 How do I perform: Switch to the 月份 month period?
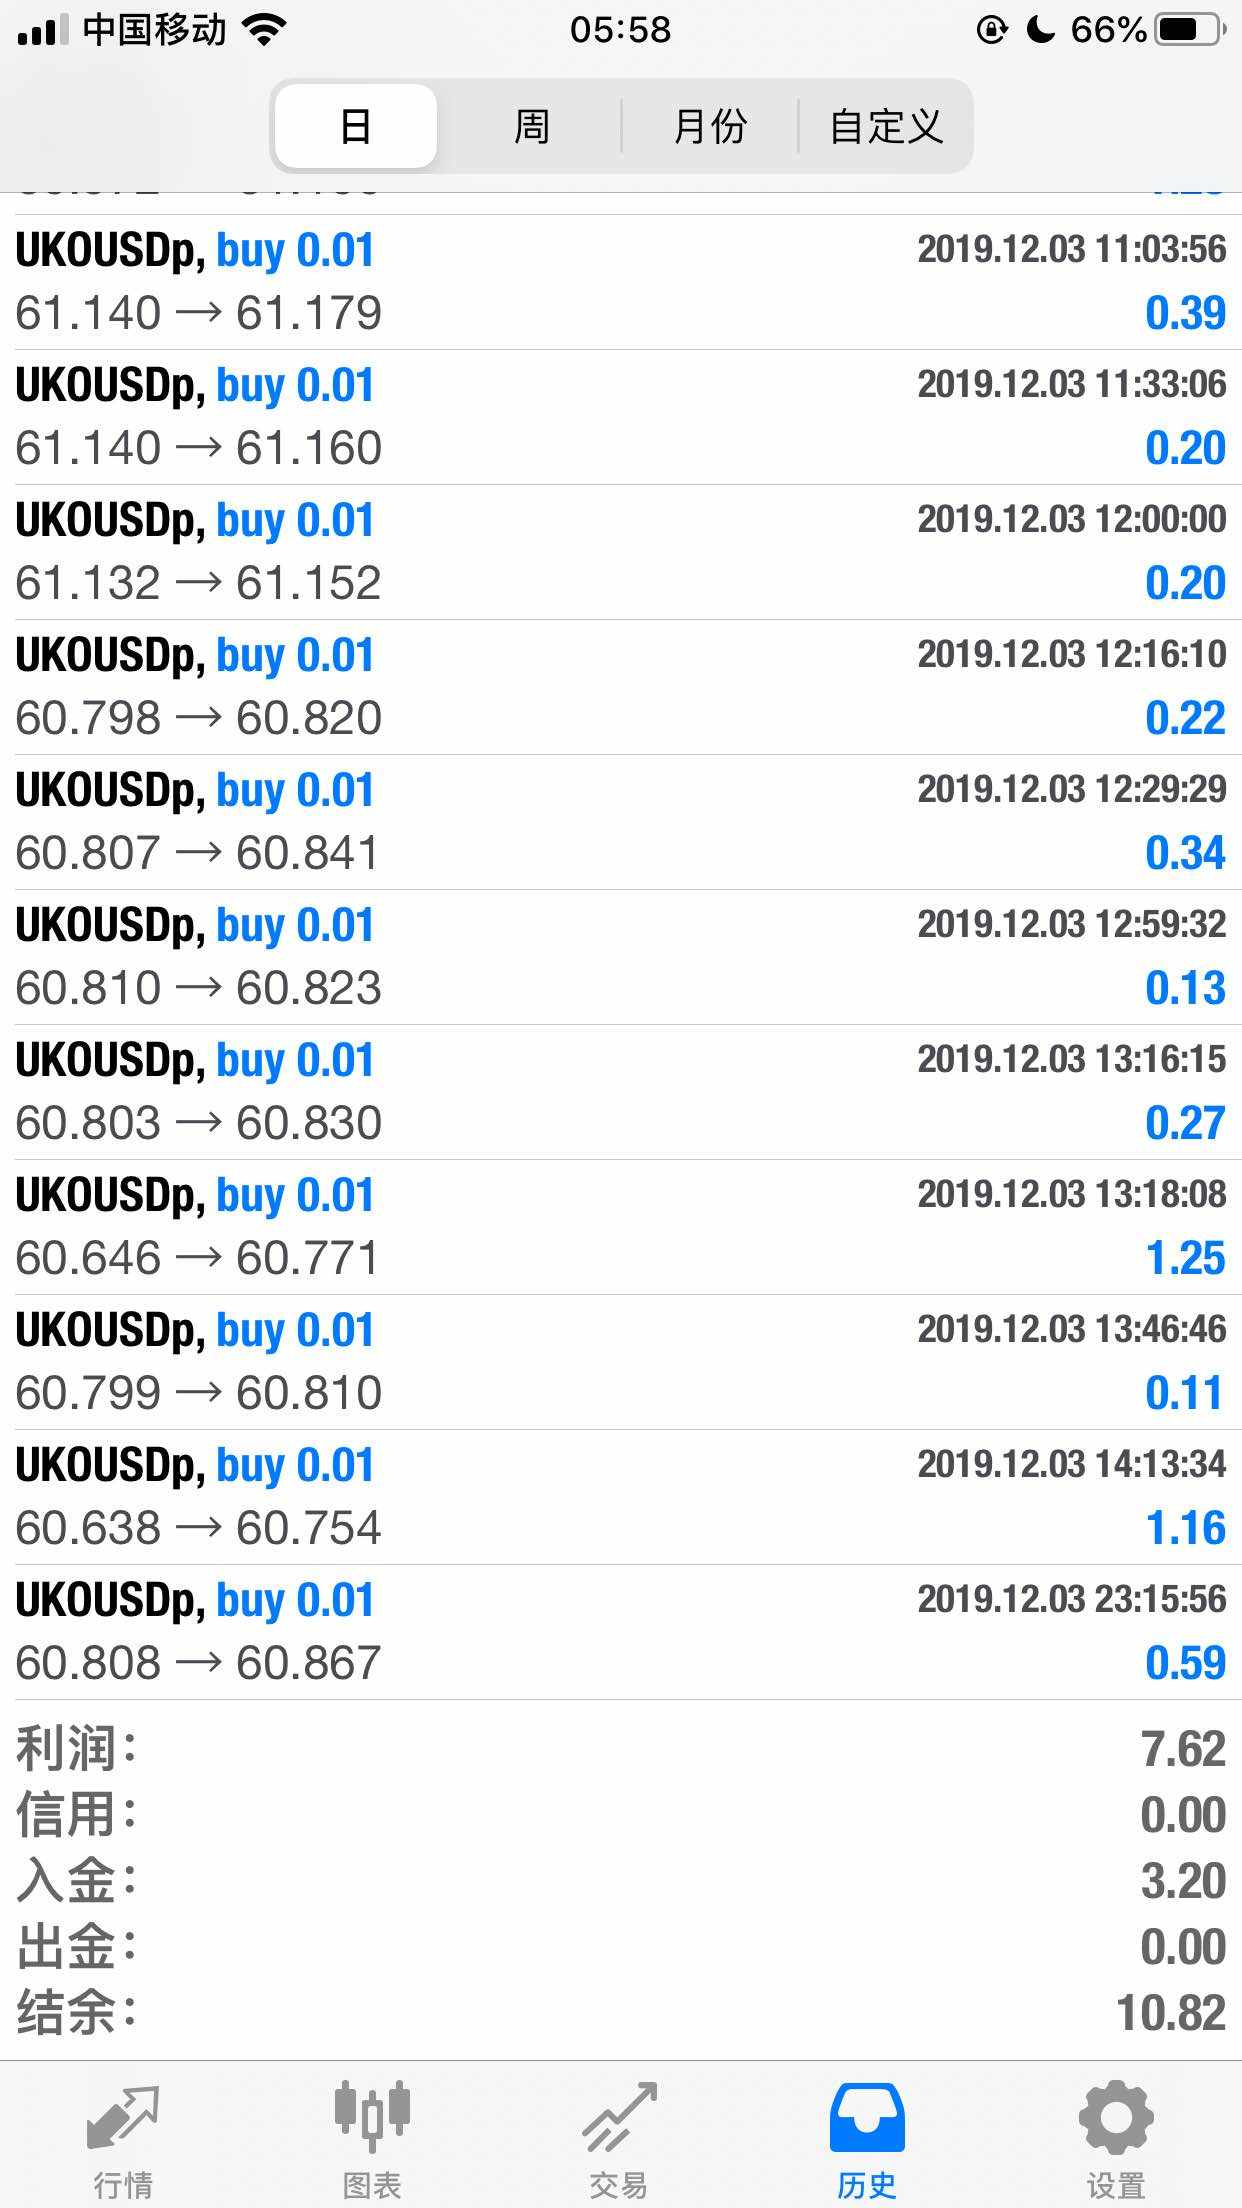pos(710,127)
